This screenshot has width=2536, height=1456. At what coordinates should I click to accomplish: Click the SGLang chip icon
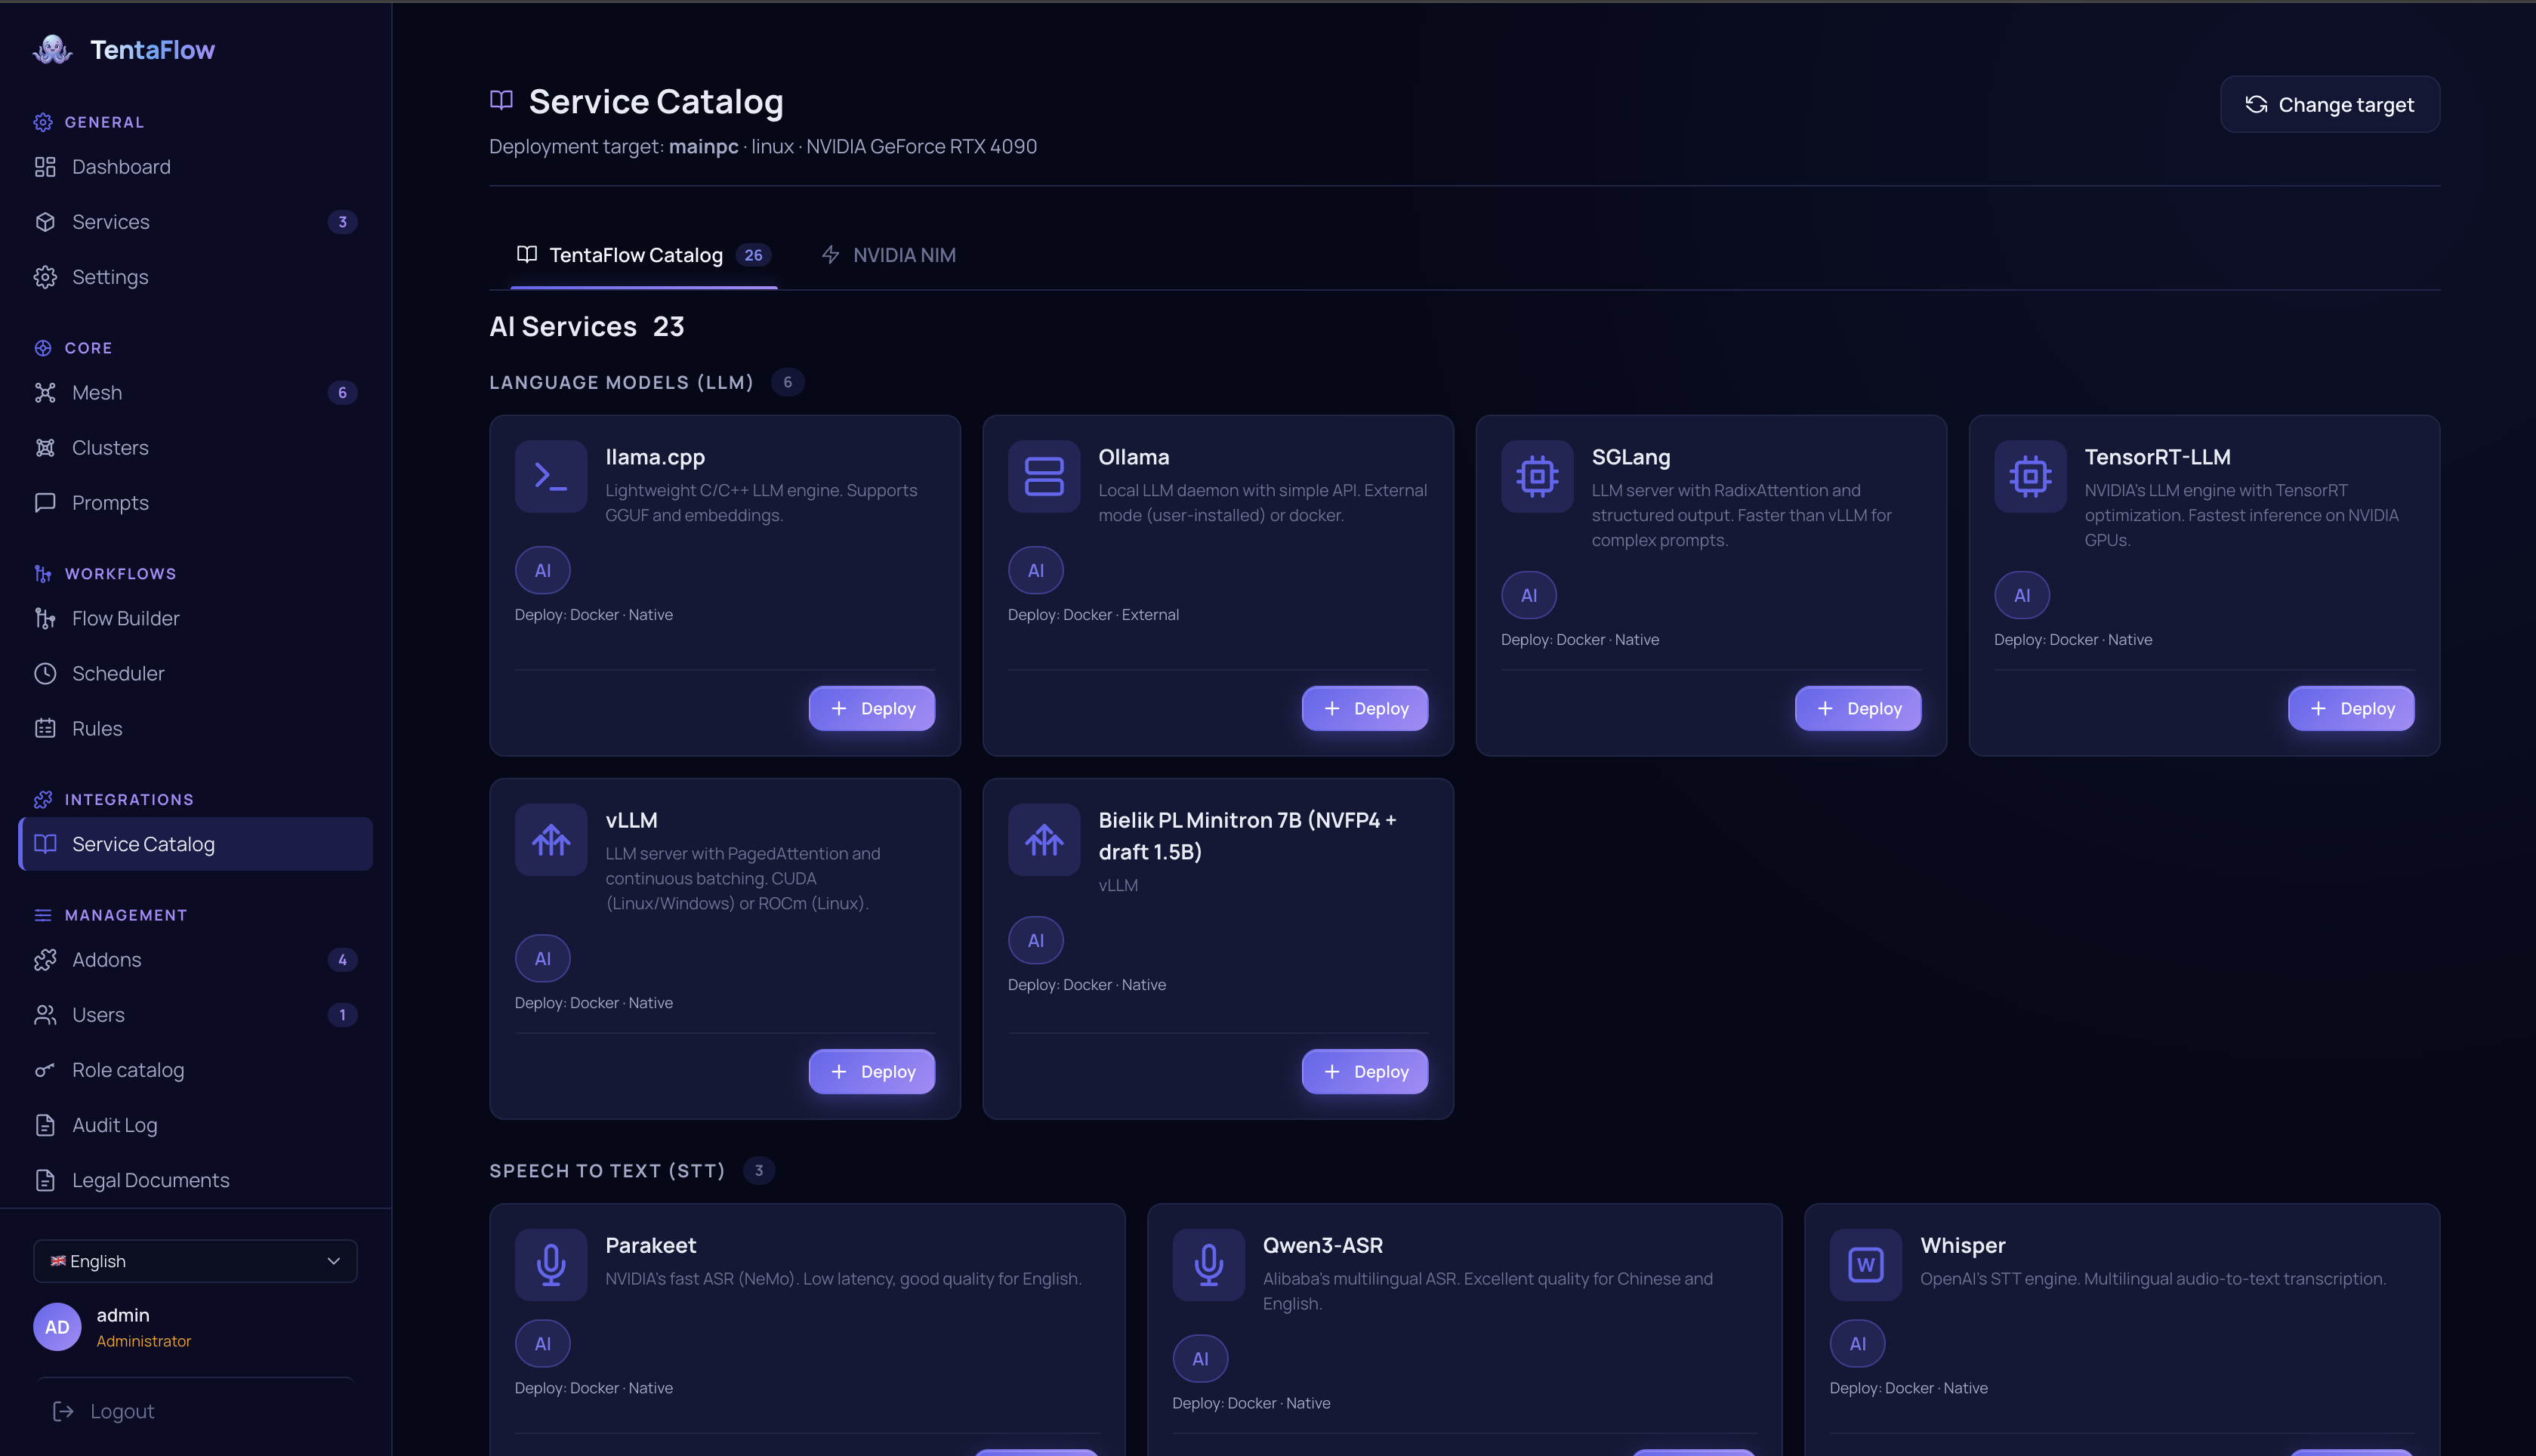click(1537, 476)
